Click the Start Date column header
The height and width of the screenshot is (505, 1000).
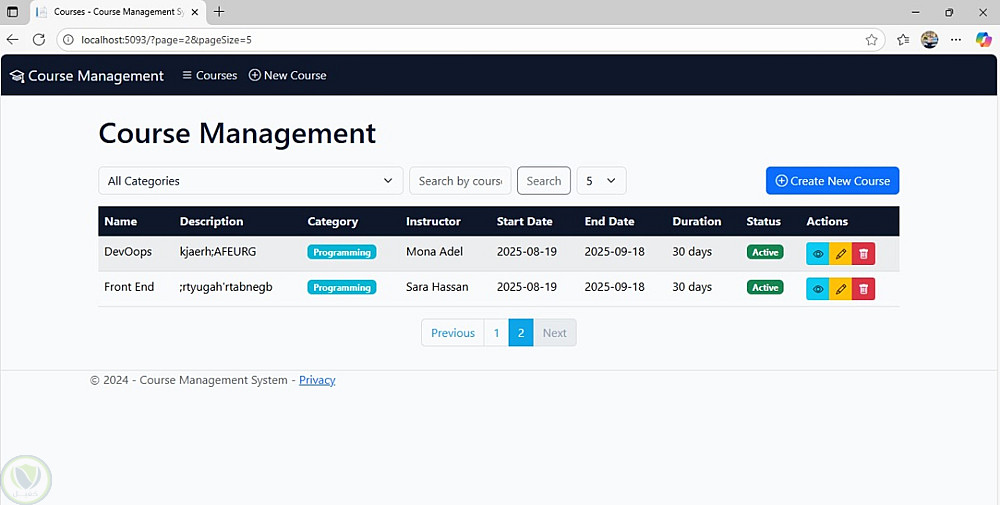point(524,221)
